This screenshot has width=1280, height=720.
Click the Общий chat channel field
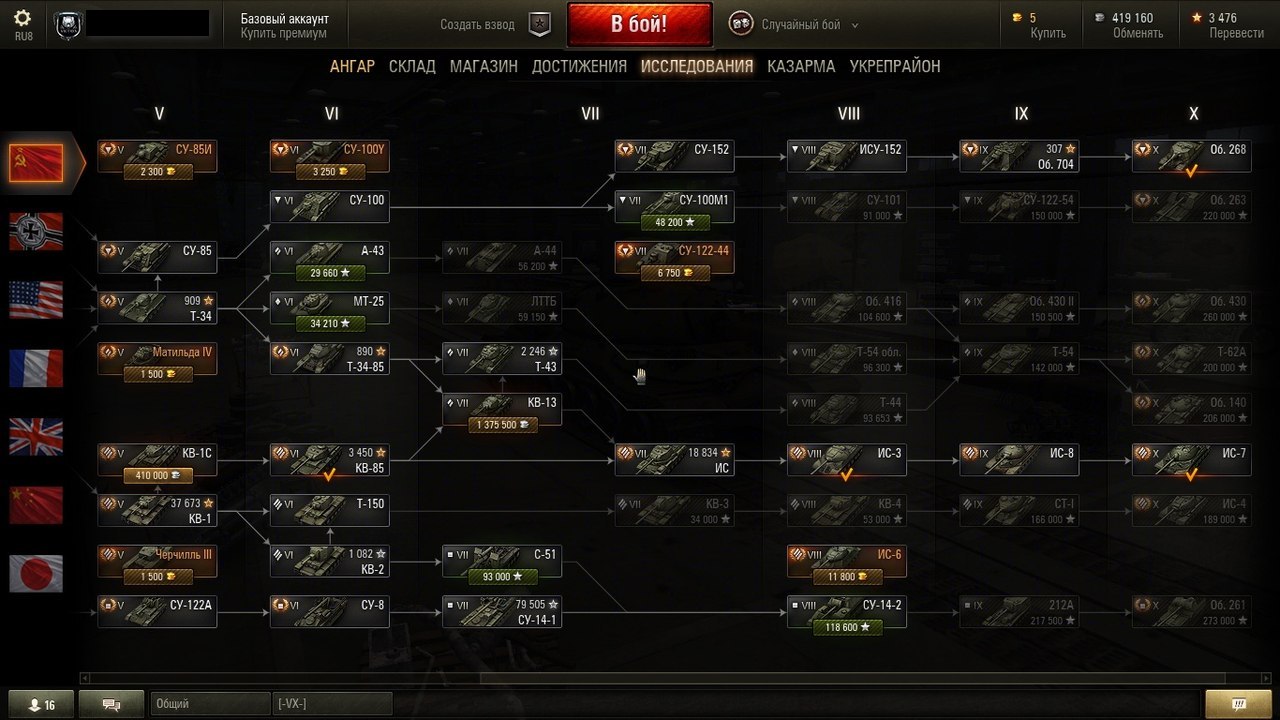click(210, 704)
